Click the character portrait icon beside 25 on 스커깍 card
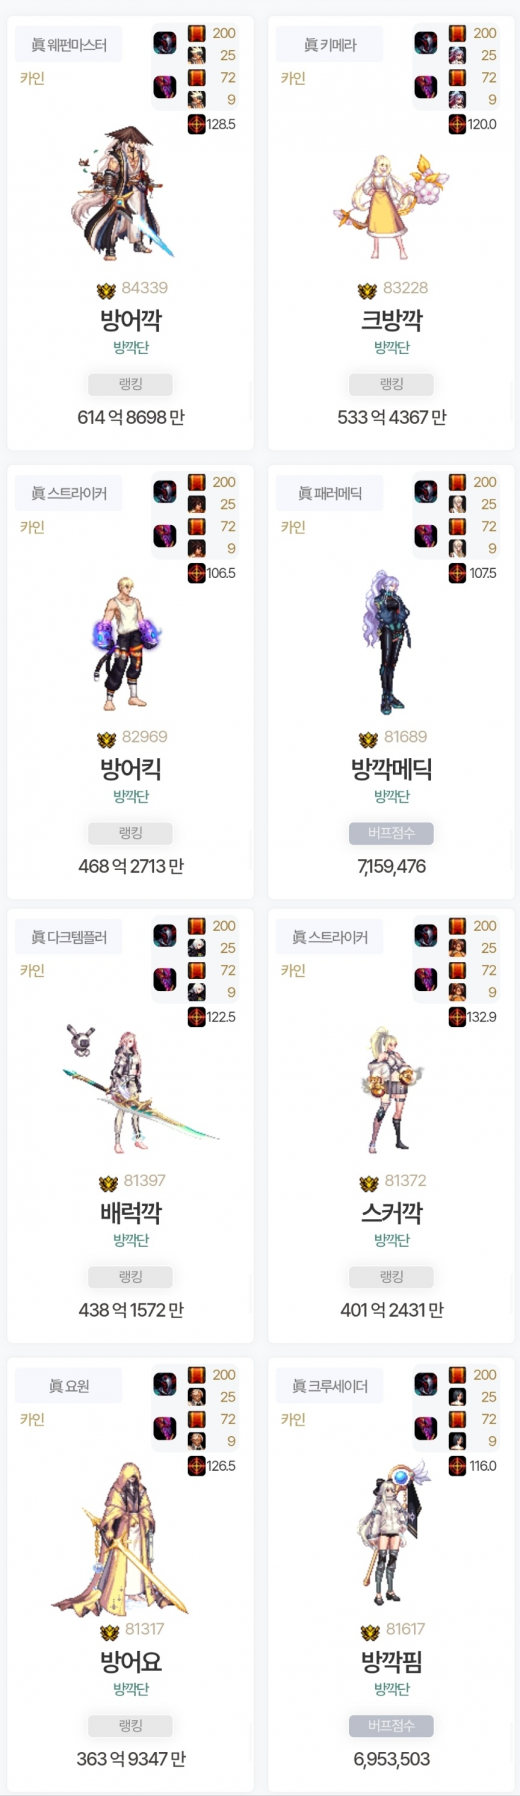 [x=457, y=948]
